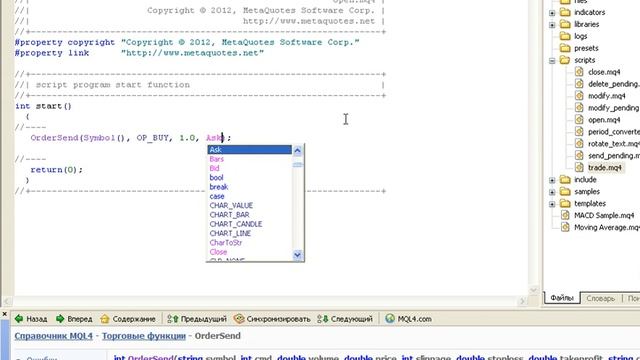Click OP_BUY in the OrderSend line

[x=152, y=138]
